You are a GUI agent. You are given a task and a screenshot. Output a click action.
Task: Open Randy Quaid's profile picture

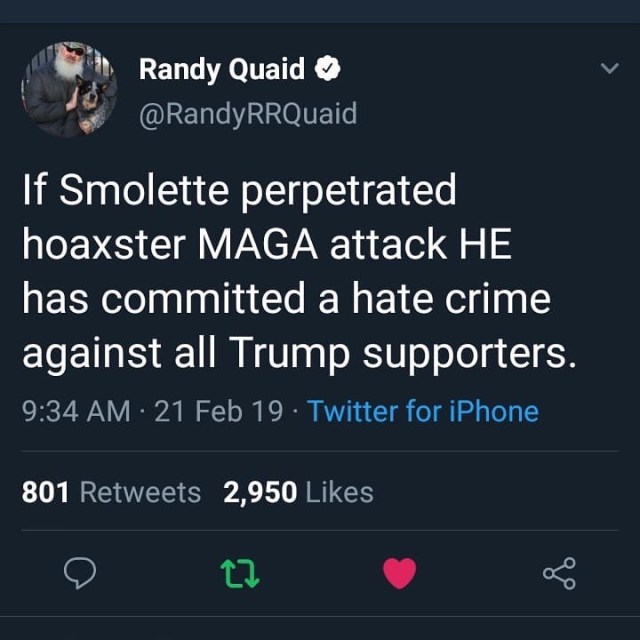click(x=68, y=89)
